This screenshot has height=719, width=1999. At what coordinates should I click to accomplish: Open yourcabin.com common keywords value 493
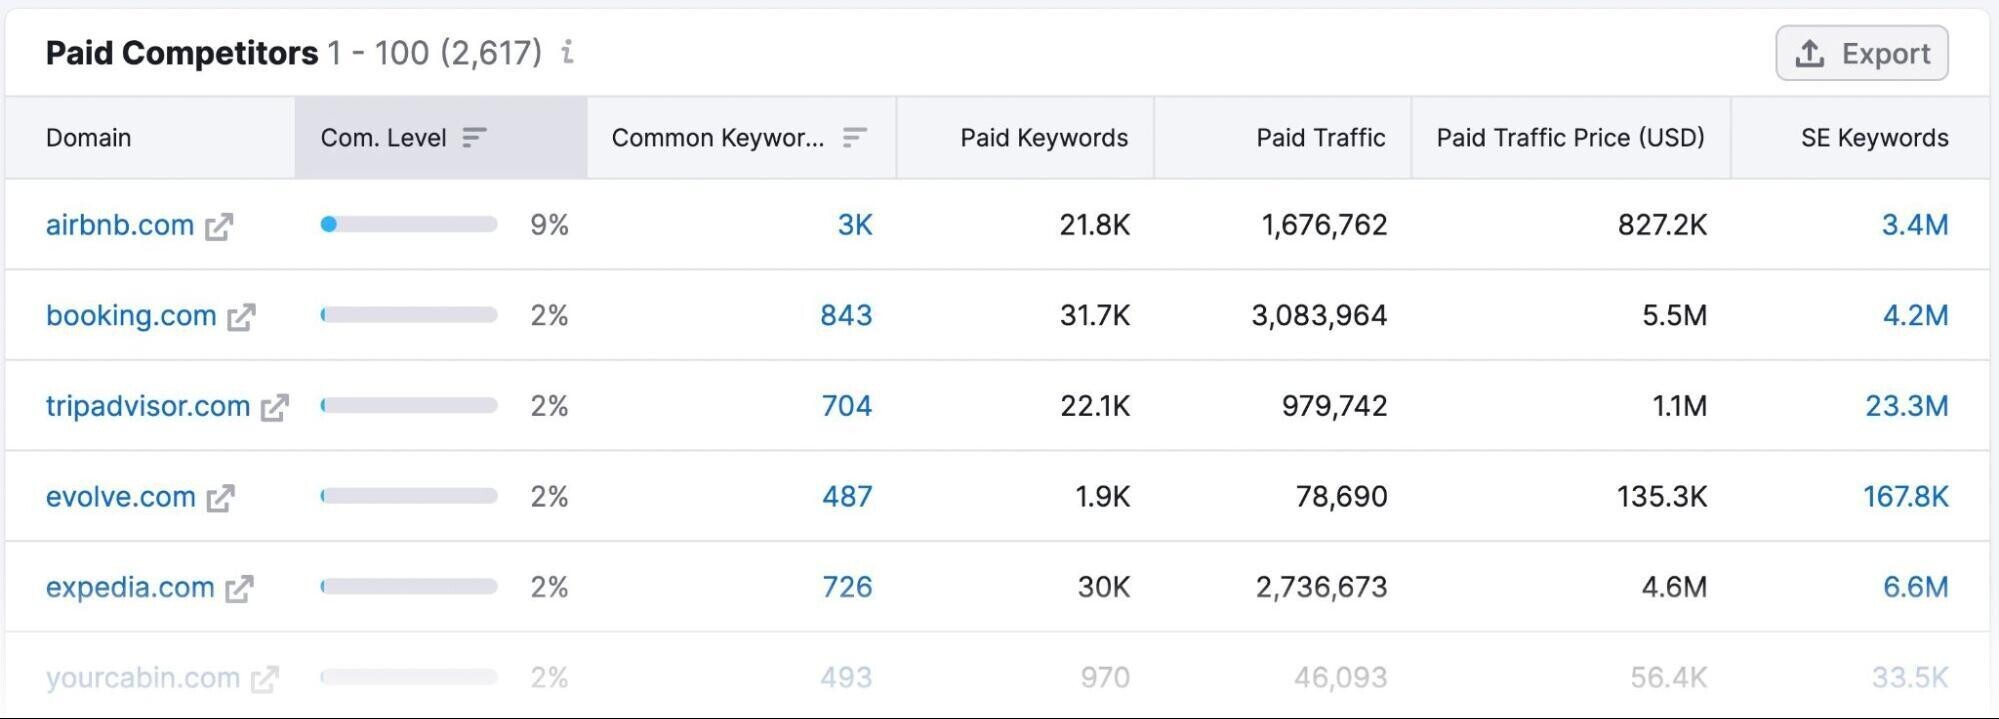coord(846,678)
